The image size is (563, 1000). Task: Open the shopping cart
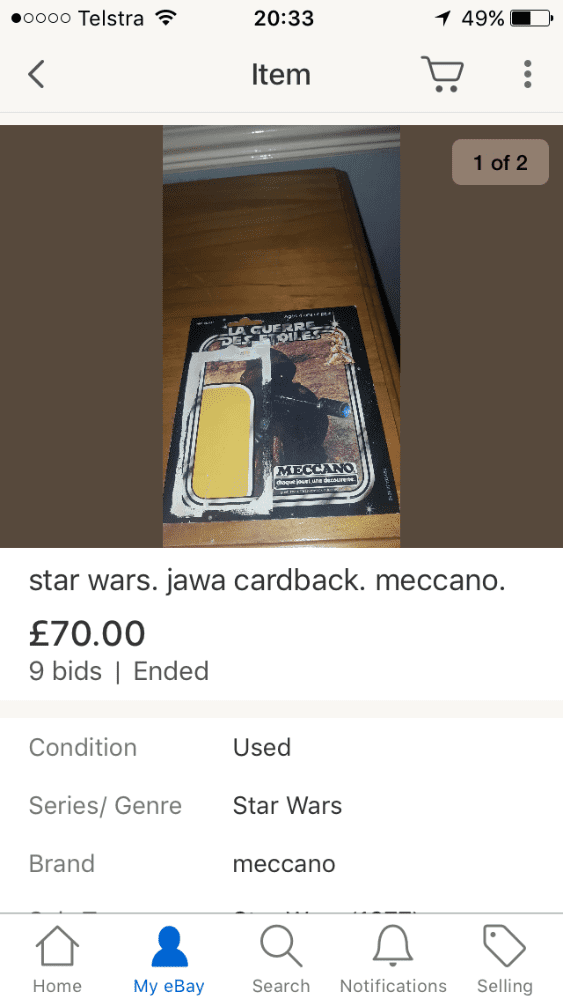[442, 74]
